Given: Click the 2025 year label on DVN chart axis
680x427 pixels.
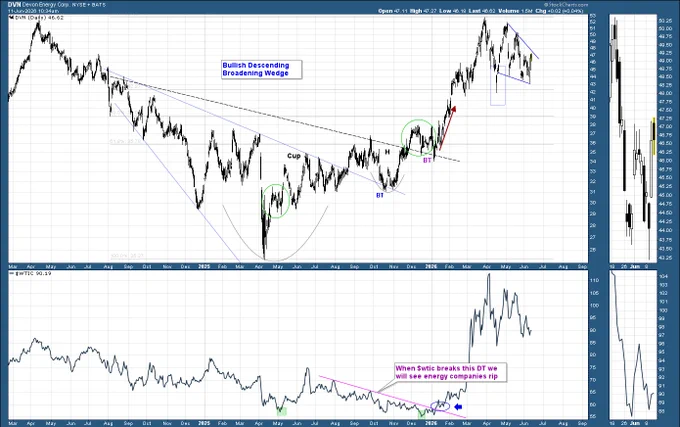Looking at the screenshot, I should coord(204,267).
